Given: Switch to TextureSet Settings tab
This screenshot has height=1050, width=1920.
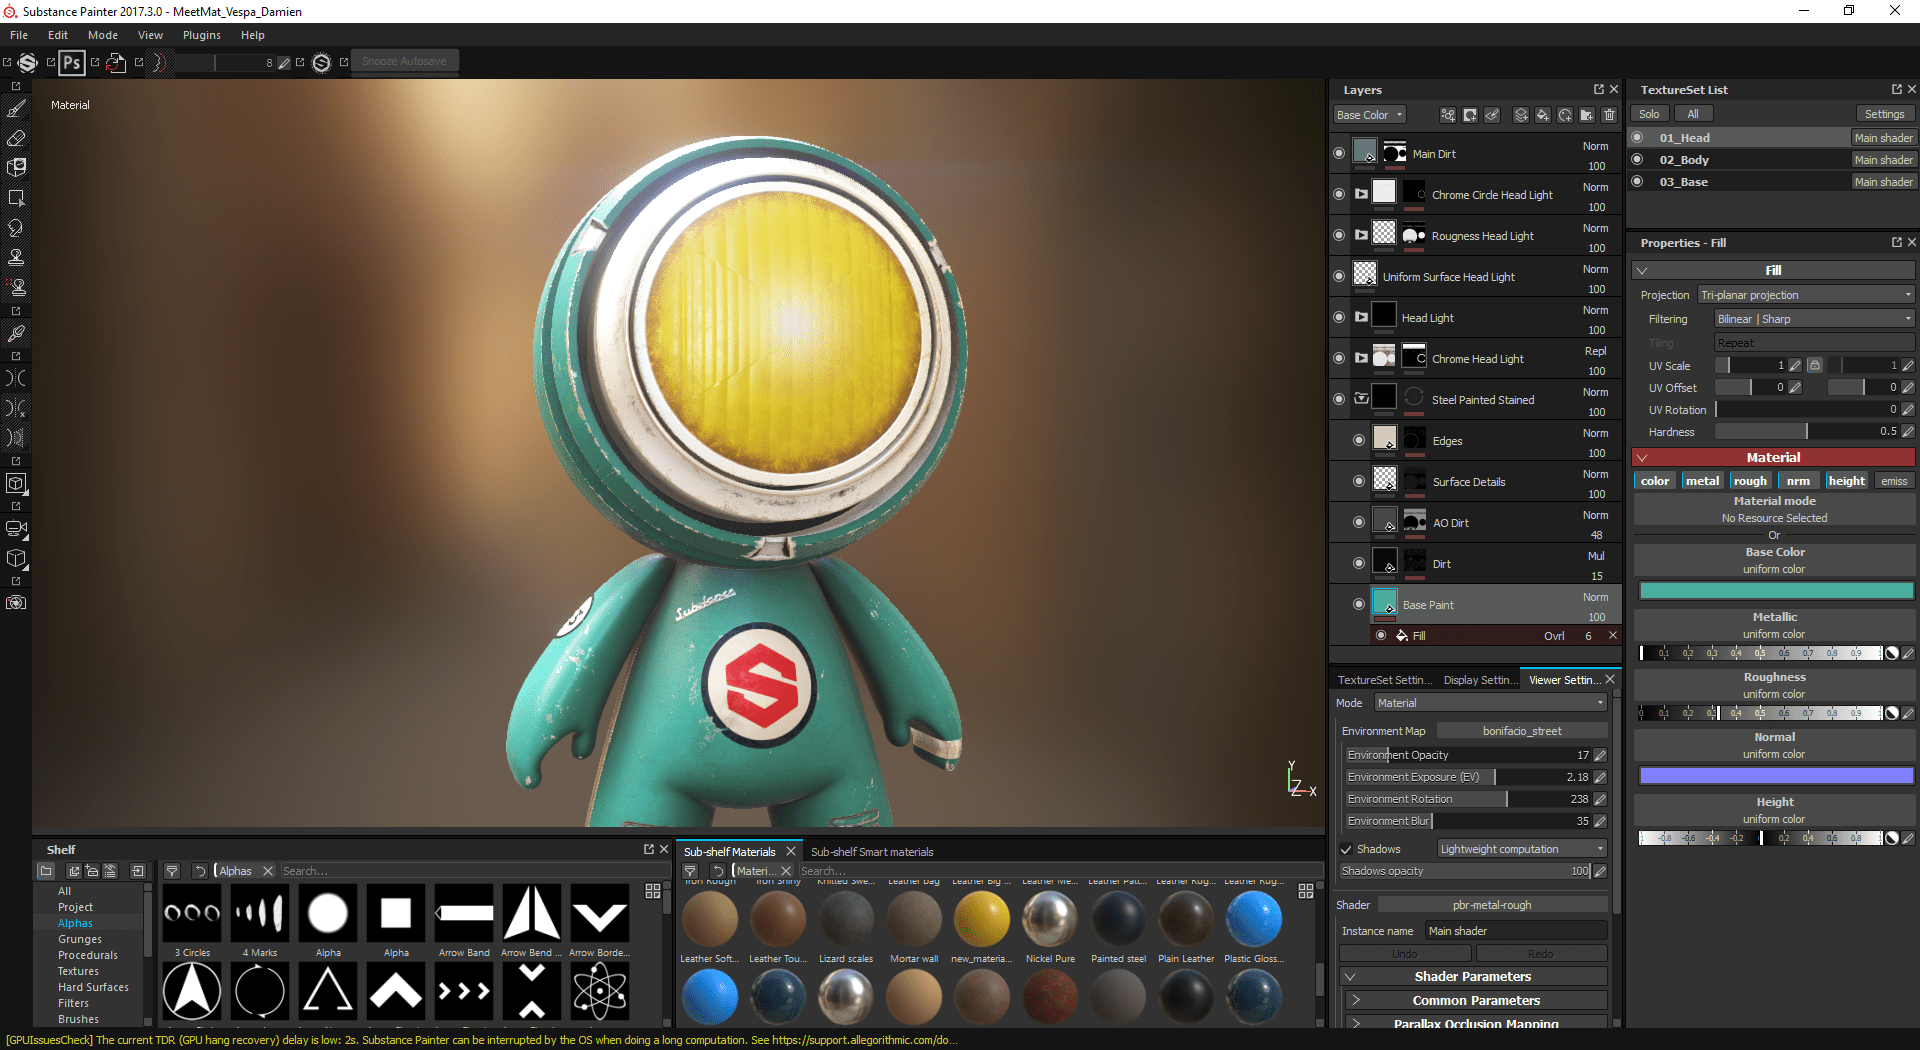Looking at the screenshot, I should coord(1384,680).
